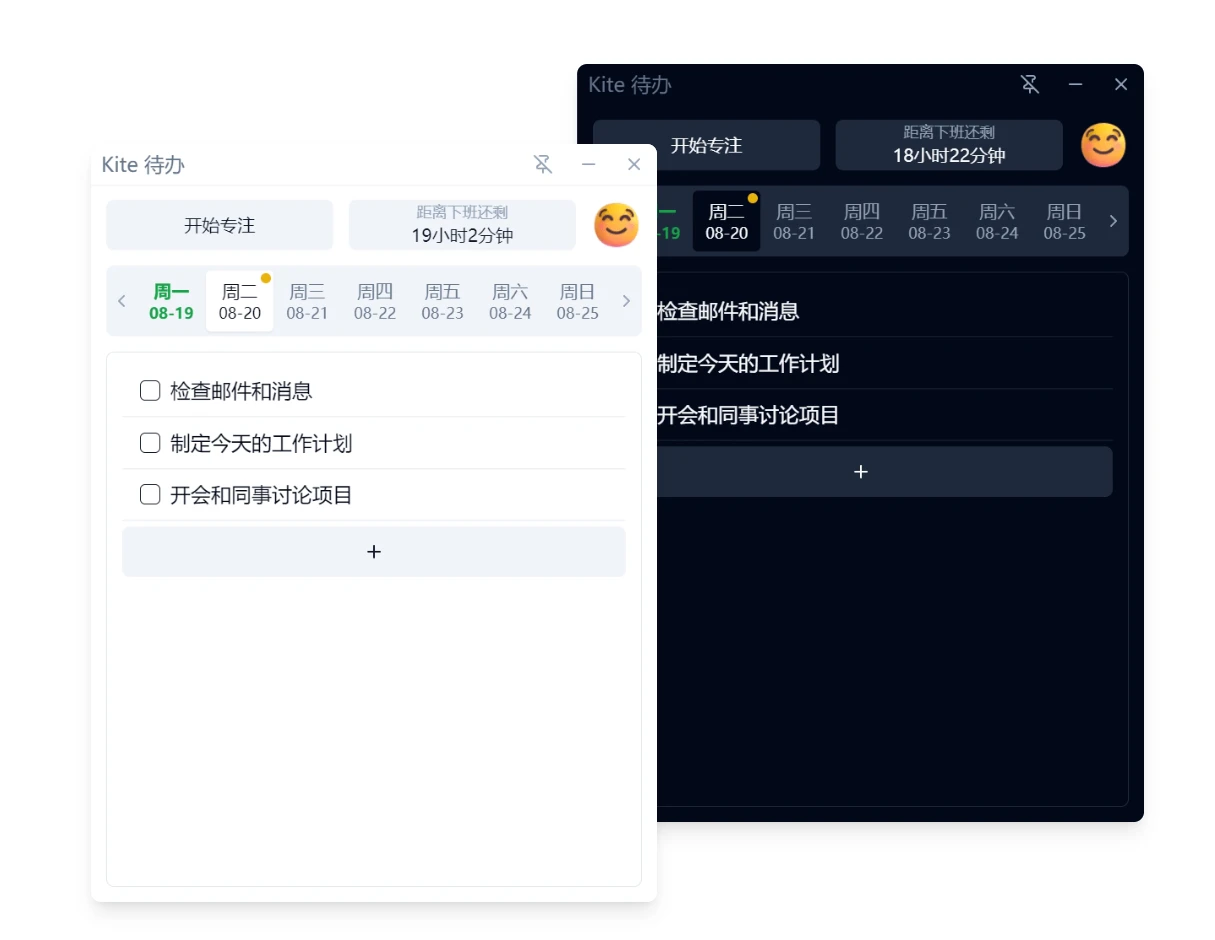The height and width of the screenshot is (940, 1215).
Task: Click the smiley emoji in light window
Action: pos(616,225)
